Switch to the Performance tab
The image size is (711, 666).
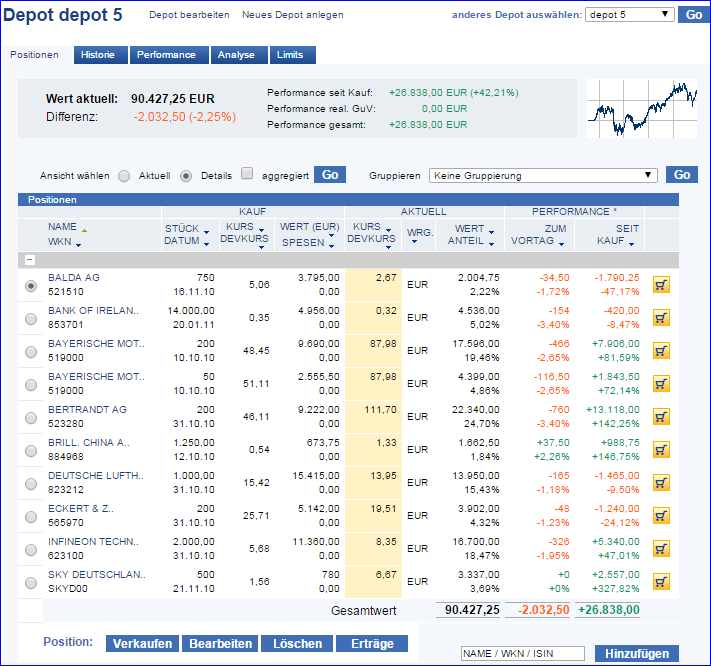click(169, 55)
